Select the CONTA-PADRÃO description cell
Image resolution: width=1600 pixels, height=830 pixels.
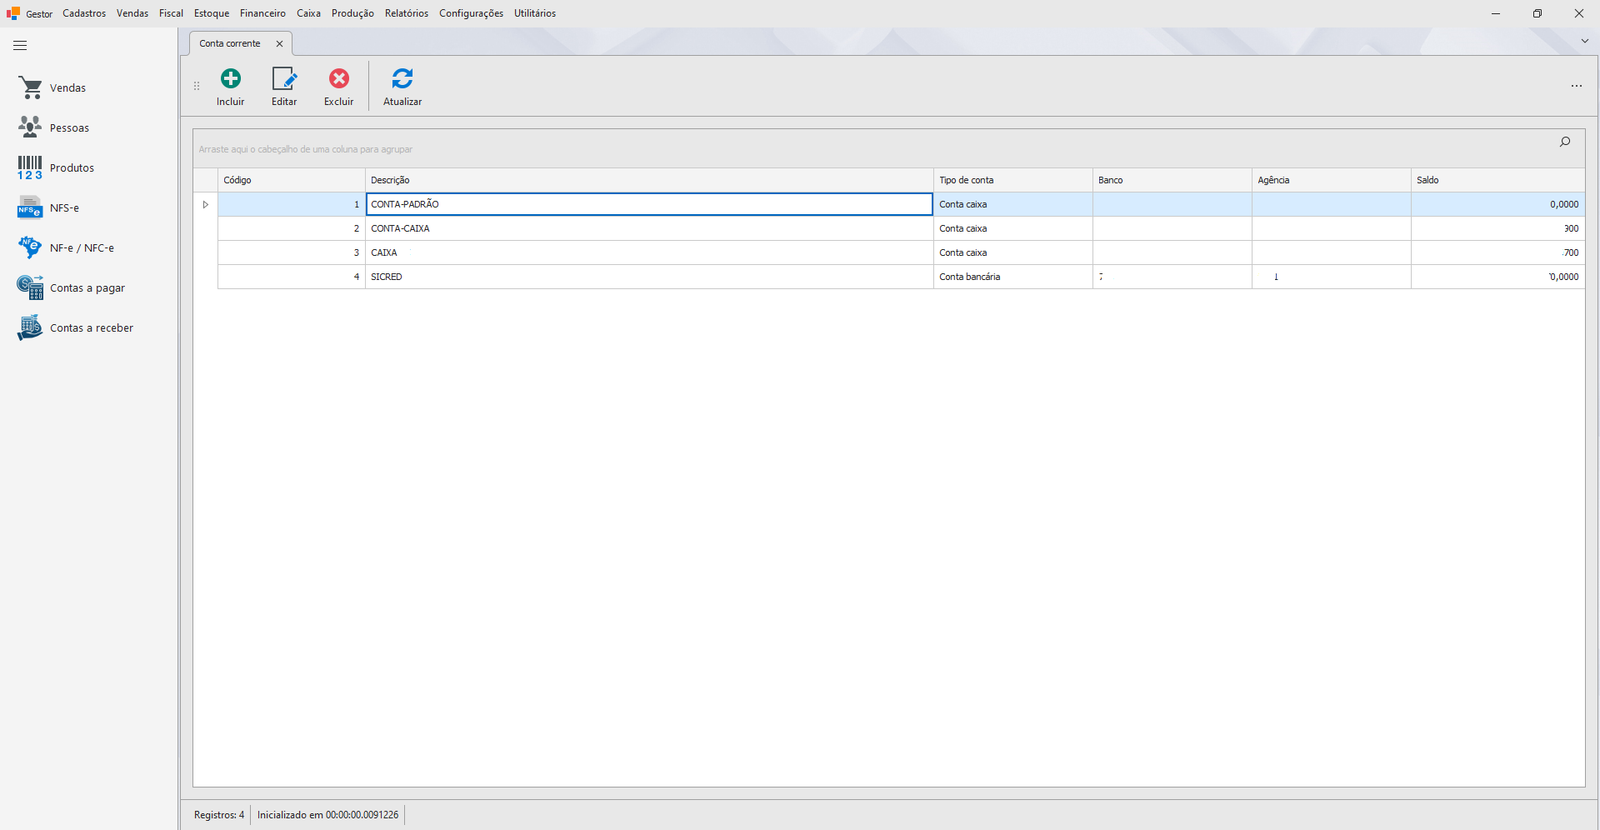pyautogui.click(x=649, y=204)
